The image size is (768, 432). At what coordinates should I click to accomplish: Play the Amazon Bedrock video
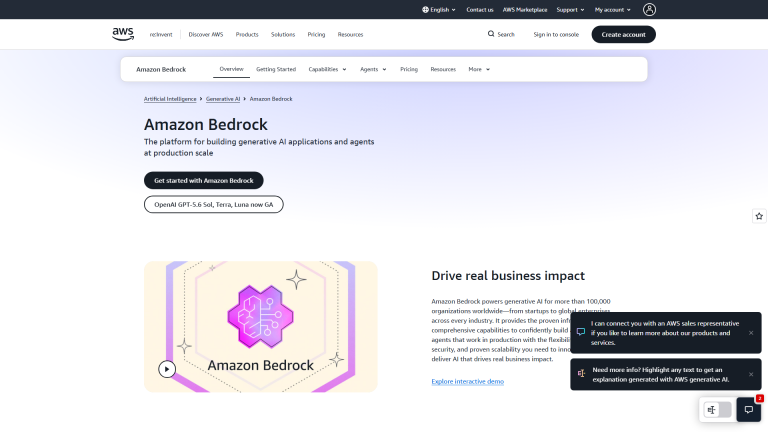[x=167, y=369]
